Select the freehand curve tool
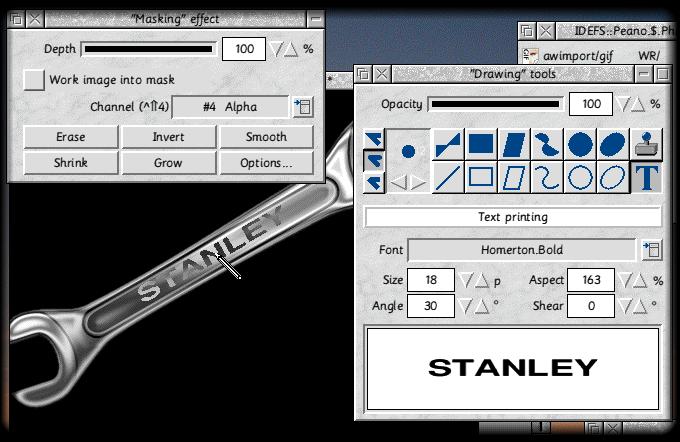680x442 pixels. point(547,177)
